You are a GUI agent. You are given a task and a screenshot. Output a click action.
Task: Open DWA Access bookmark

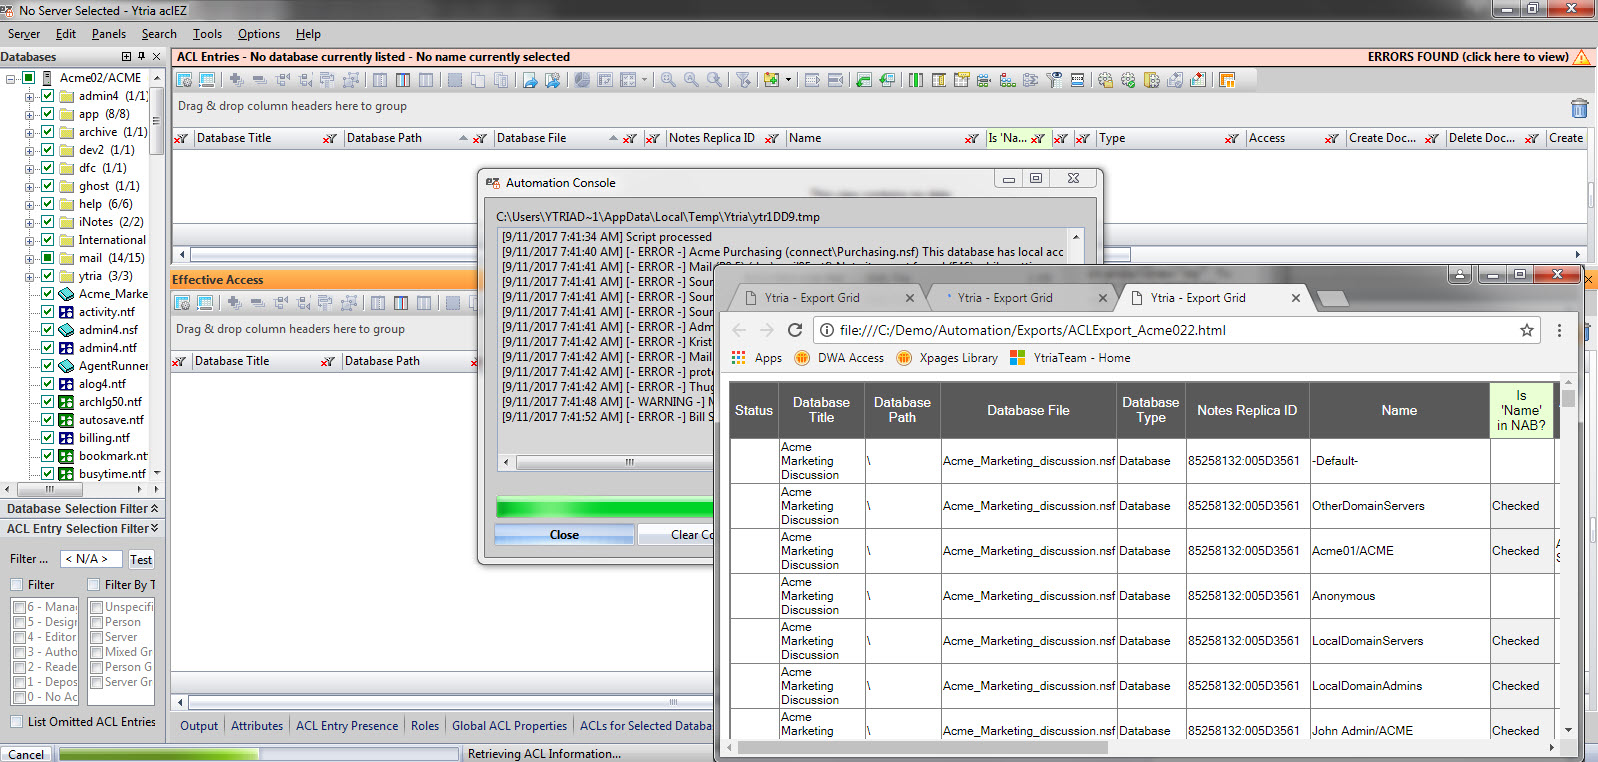point(839,358)
